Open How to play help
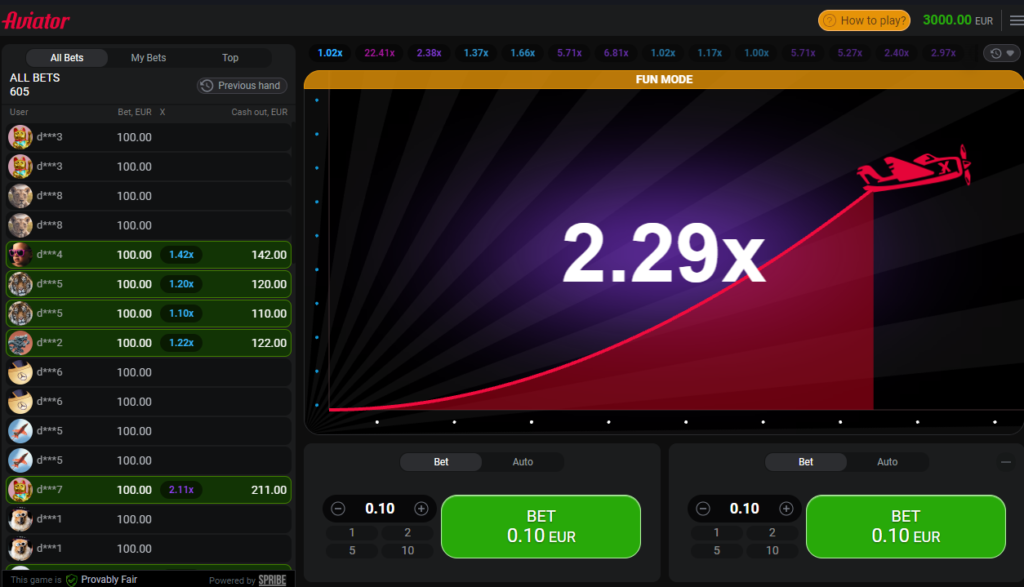The width and height of the screenshot is (1024, 587). tap(864, 20)
